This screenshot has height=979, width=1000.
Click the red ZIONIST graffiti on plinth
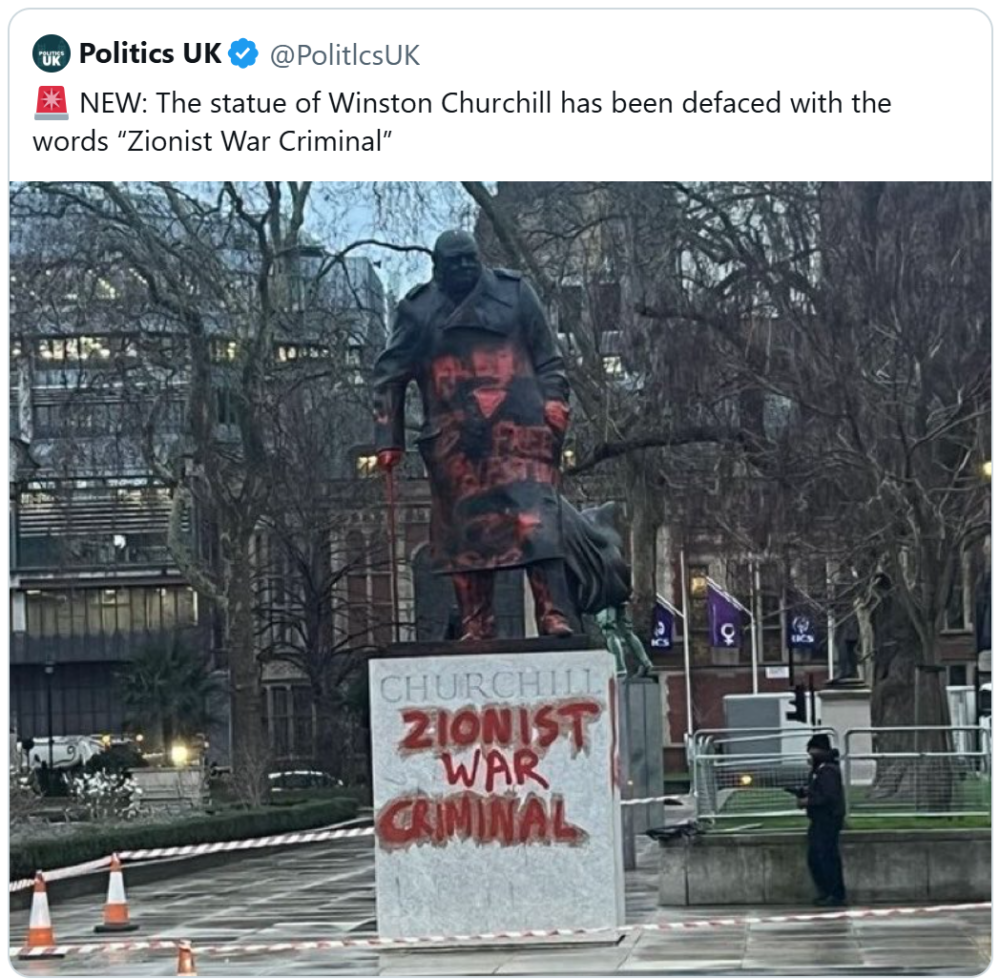click(x=499, y=726)
